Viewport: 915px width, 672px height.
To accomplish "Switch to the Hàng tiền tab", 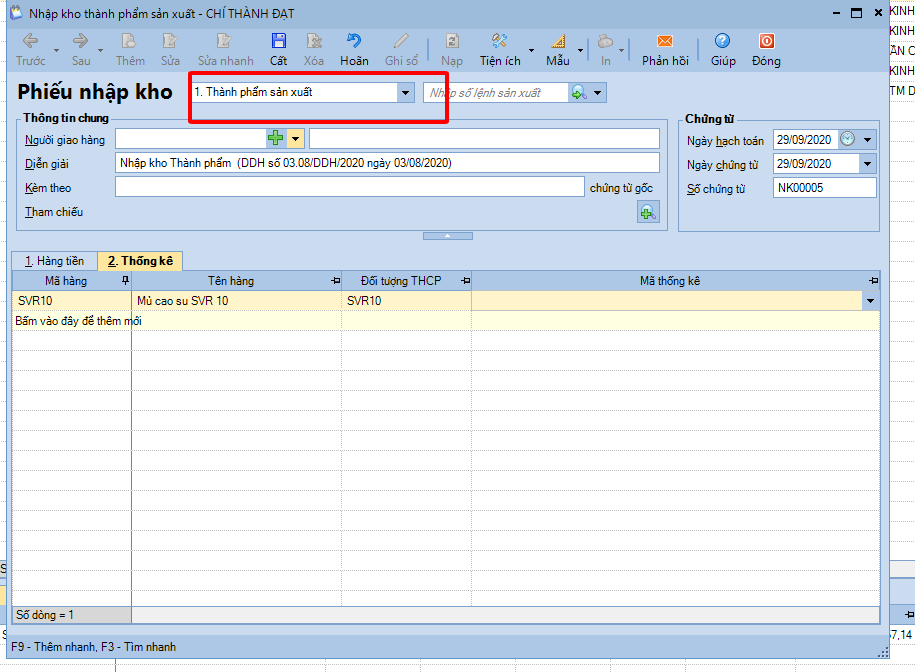I will coord(54,261).
